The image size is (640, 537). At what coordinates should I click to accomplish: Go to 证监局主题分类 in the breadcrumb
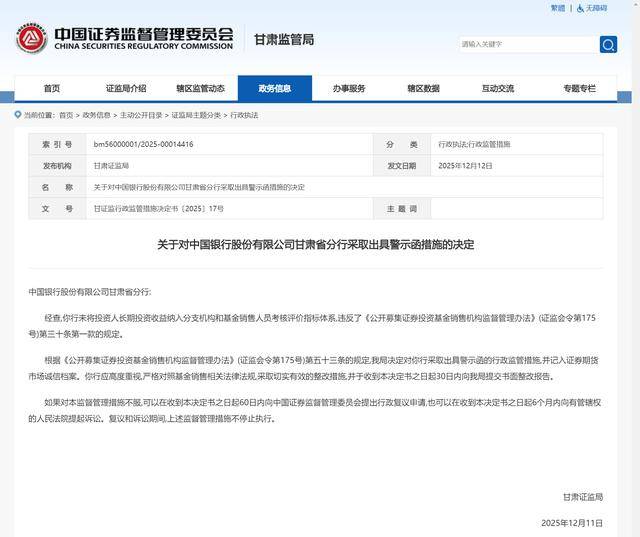[x=196, y=115]
